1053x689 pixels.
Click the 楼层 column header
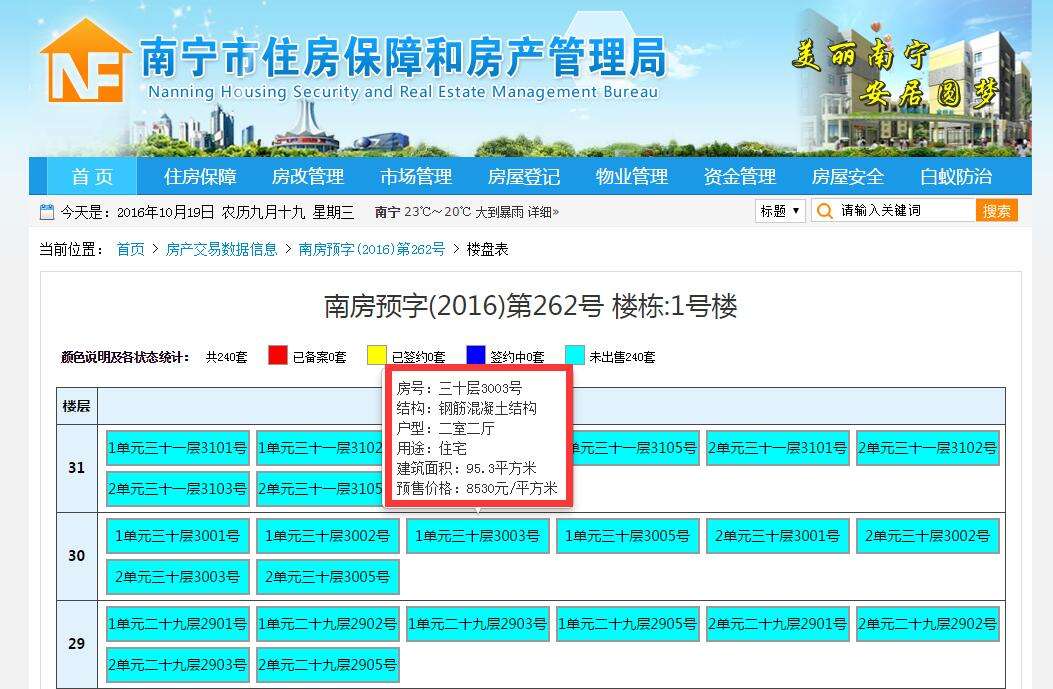click(77, 406)
